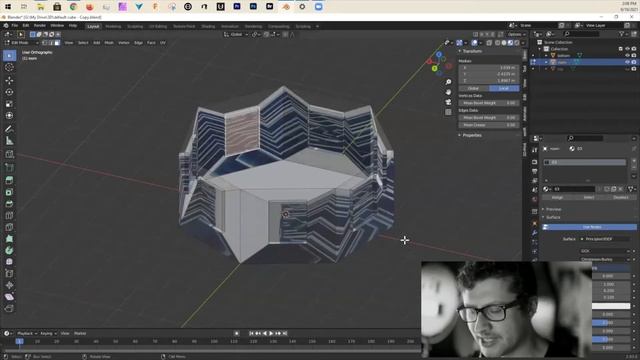Select the Measure tool

(x=9, y=141)
